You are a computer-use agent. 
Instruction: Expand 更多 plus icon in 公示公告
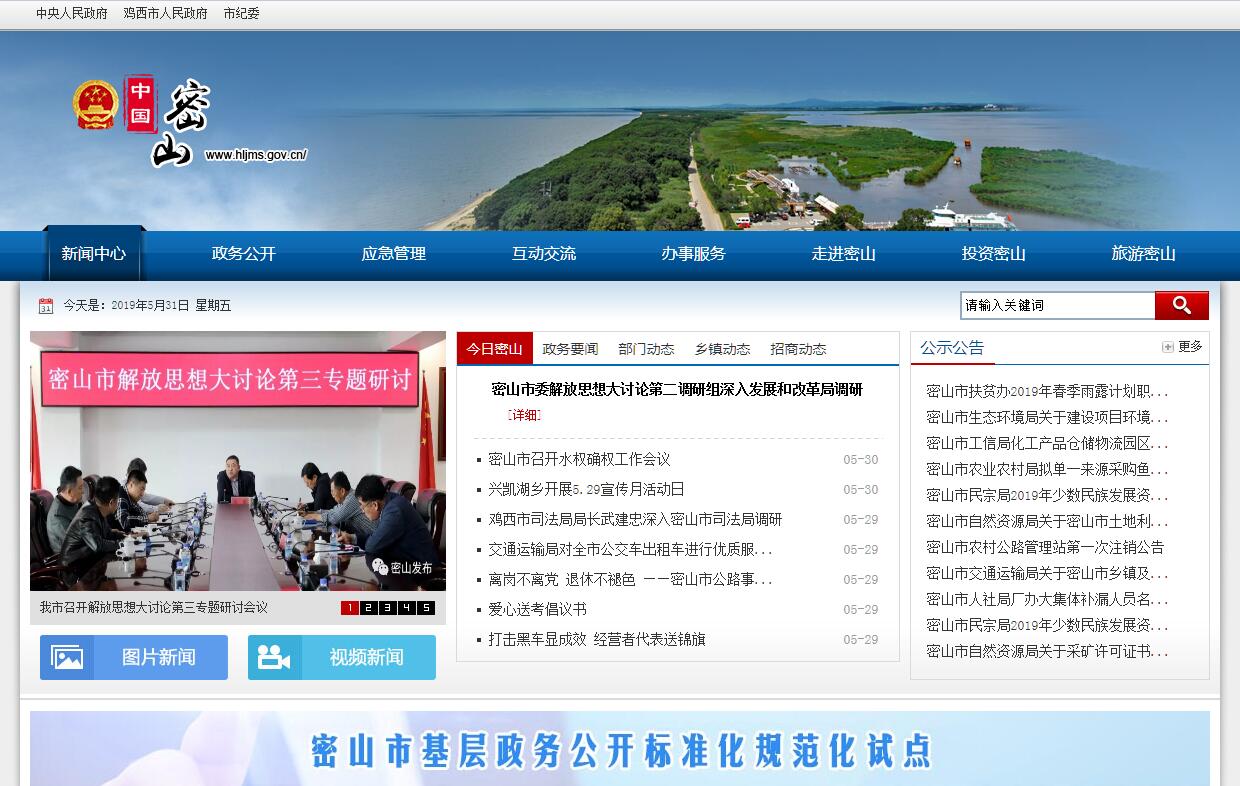tap(1167, 347)
